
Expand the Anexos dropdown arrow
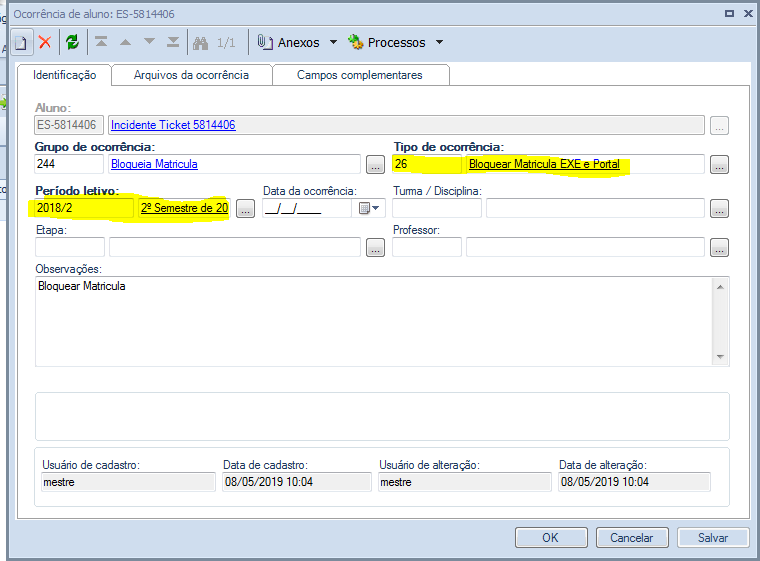click(333, 42)
